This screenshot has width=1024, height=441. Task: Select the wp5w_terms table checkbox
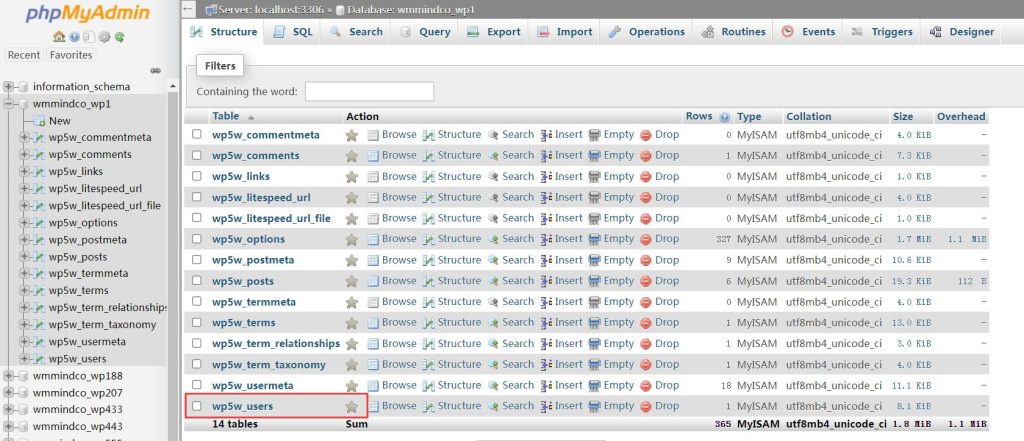[x=197, y=322]
